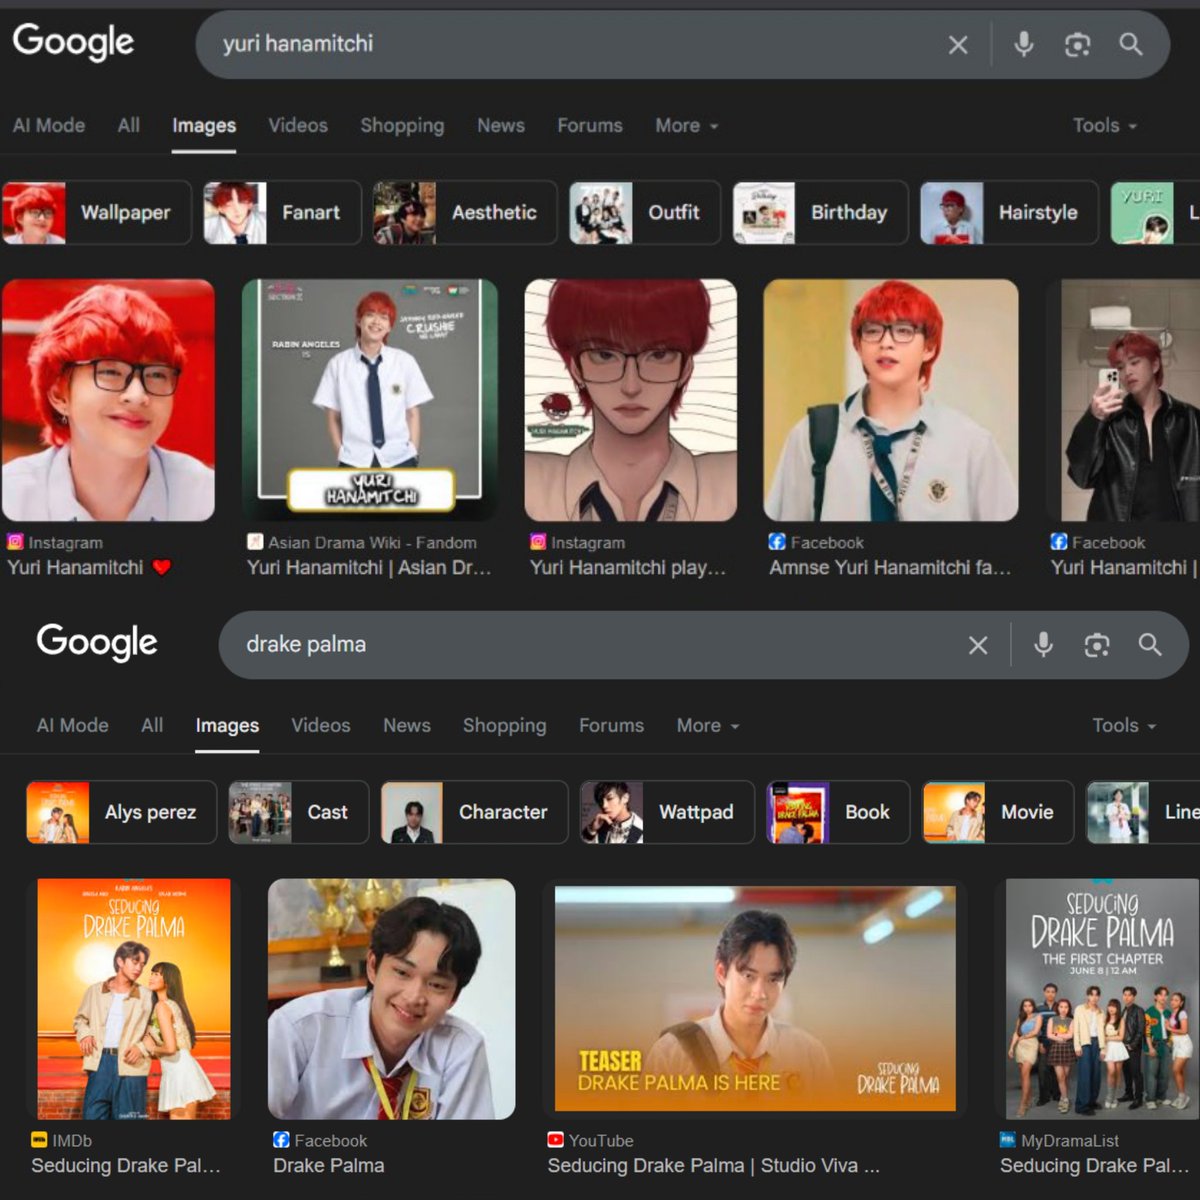This screenshot has height=1200, width=1200.
Task: View the MyDramaList "The First Chapter" poster thumbnail
Action: (x=1102, y=999)
